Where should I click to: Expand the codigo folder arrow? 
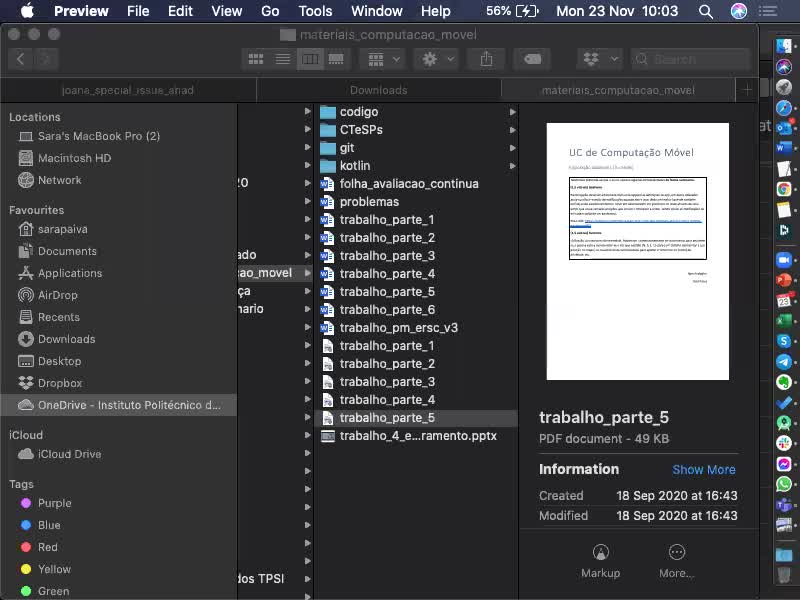click(x=512, y=112)
